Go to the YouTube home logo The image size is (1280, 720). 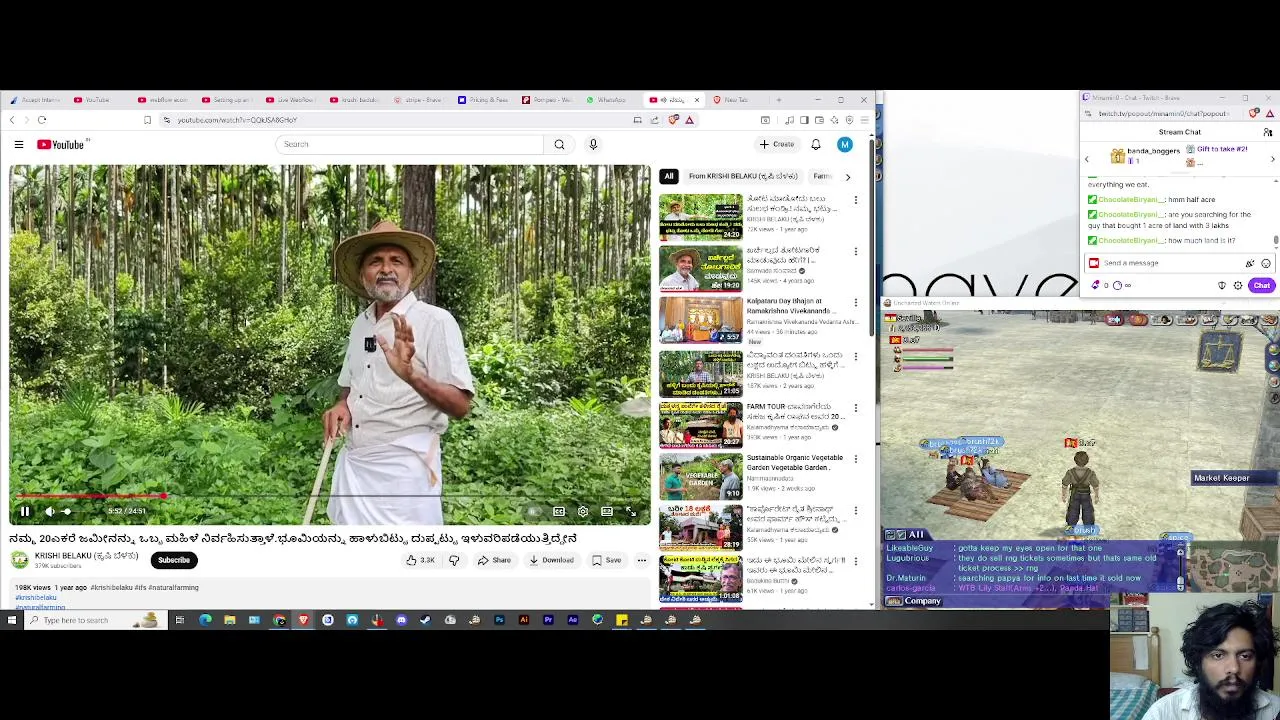pos(61,145)
